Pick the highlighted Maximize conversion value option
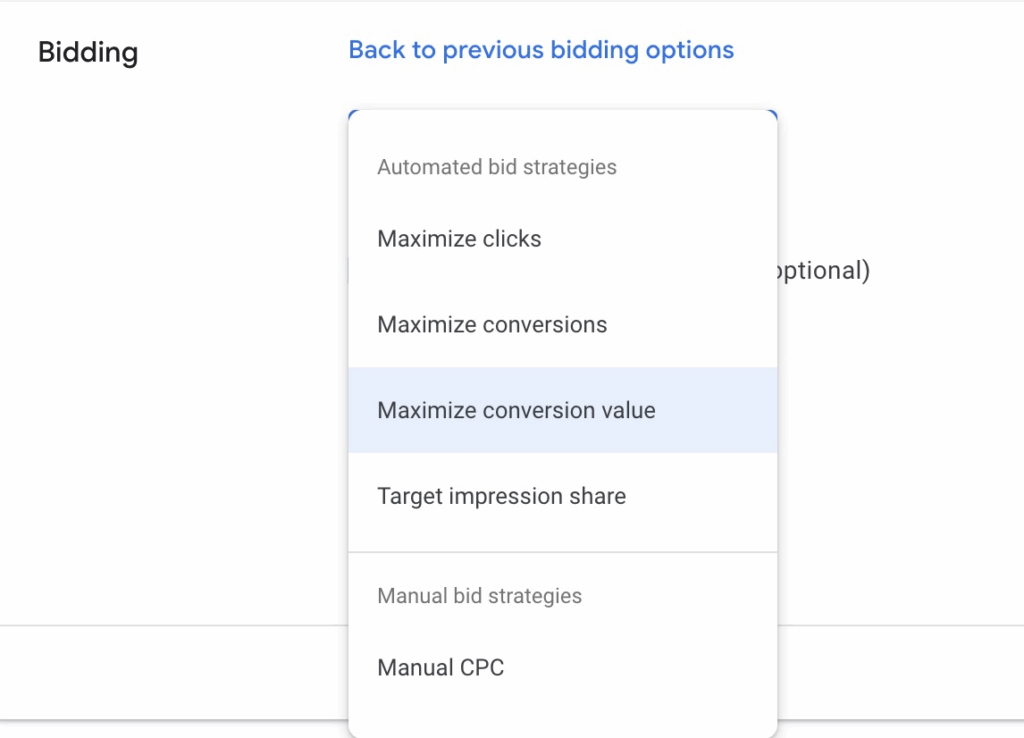This screenshot has width=1024, height=738. coord(516,411)
